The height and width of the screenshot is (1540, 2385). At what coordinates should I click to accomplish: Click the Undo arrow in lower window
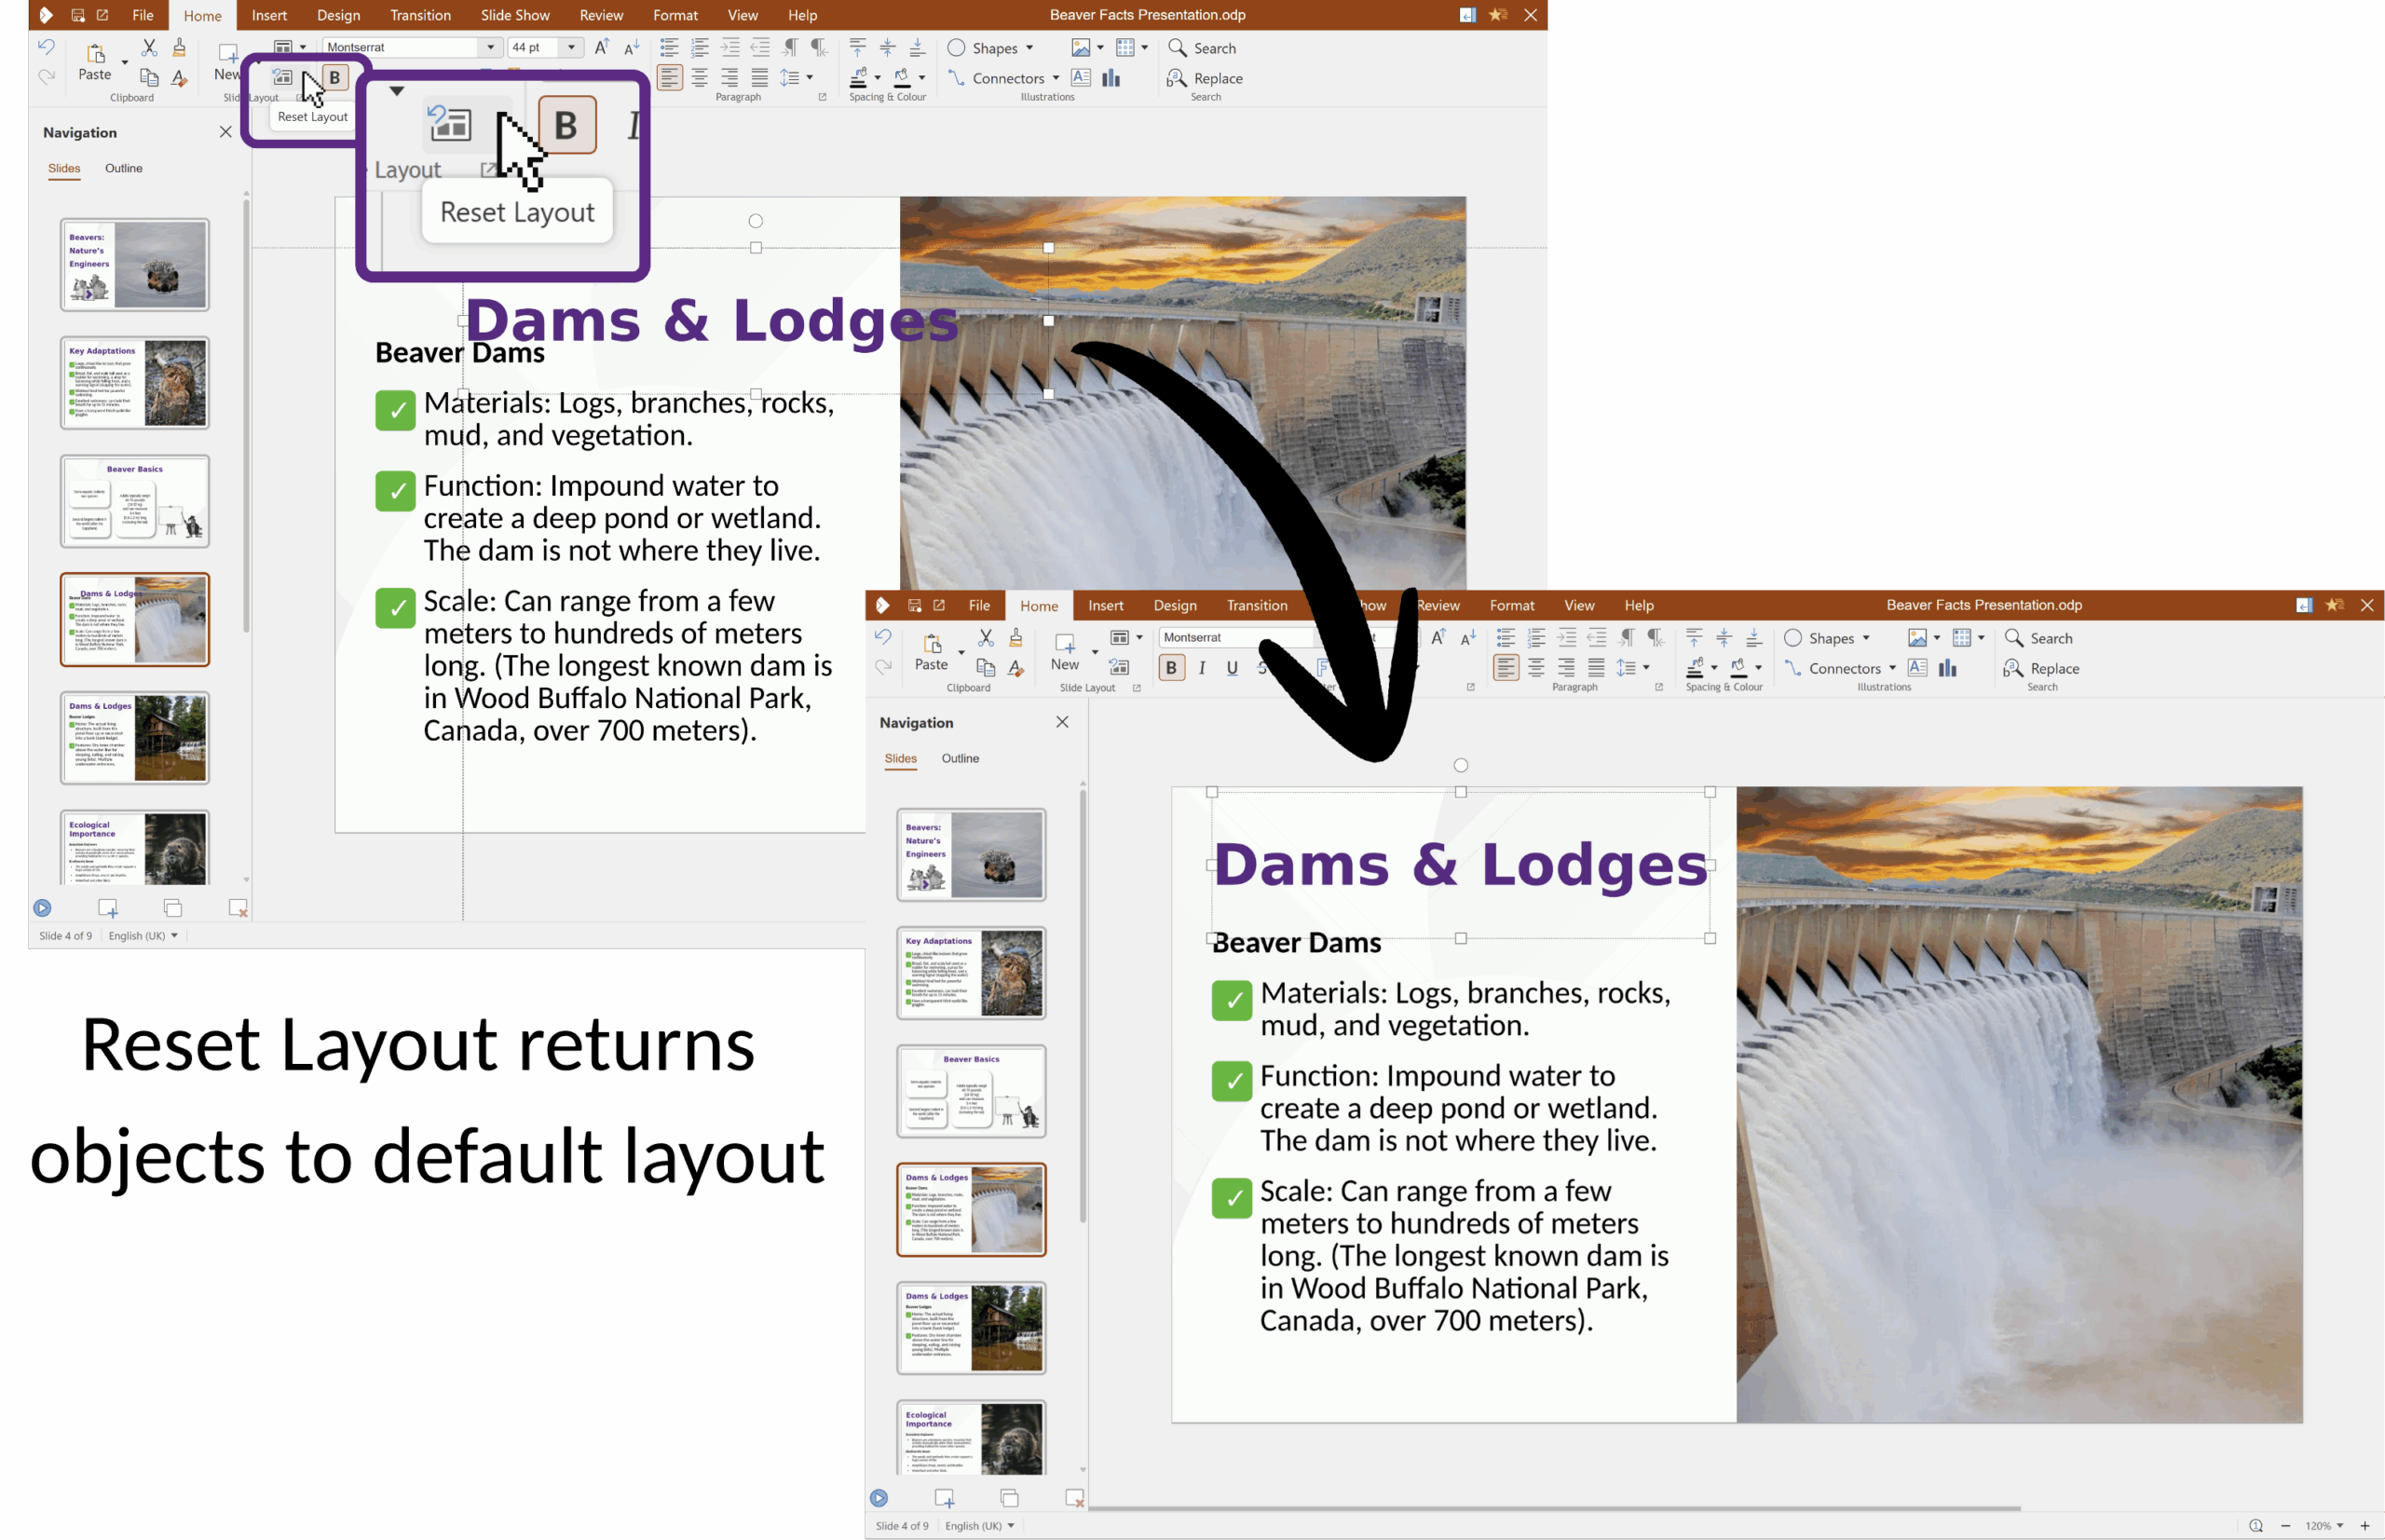[882, 637]
